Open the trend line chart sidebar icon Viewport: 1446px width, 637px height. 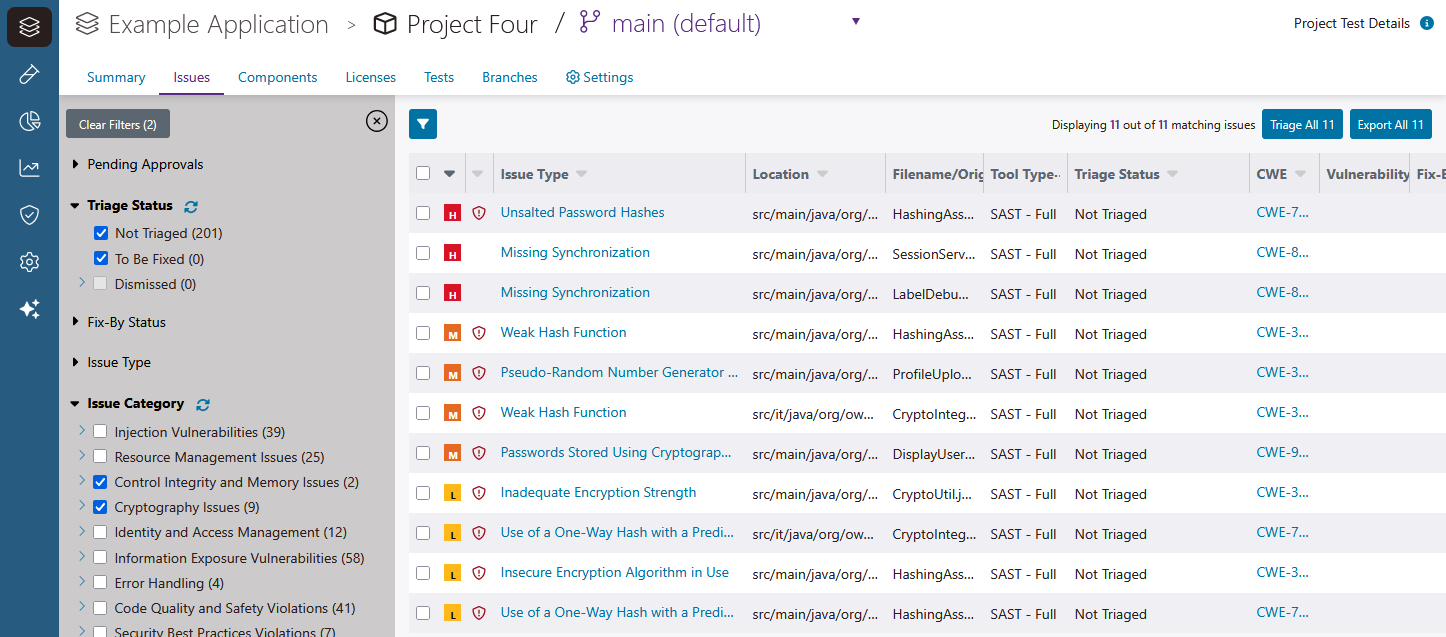(x=29, y=168)
